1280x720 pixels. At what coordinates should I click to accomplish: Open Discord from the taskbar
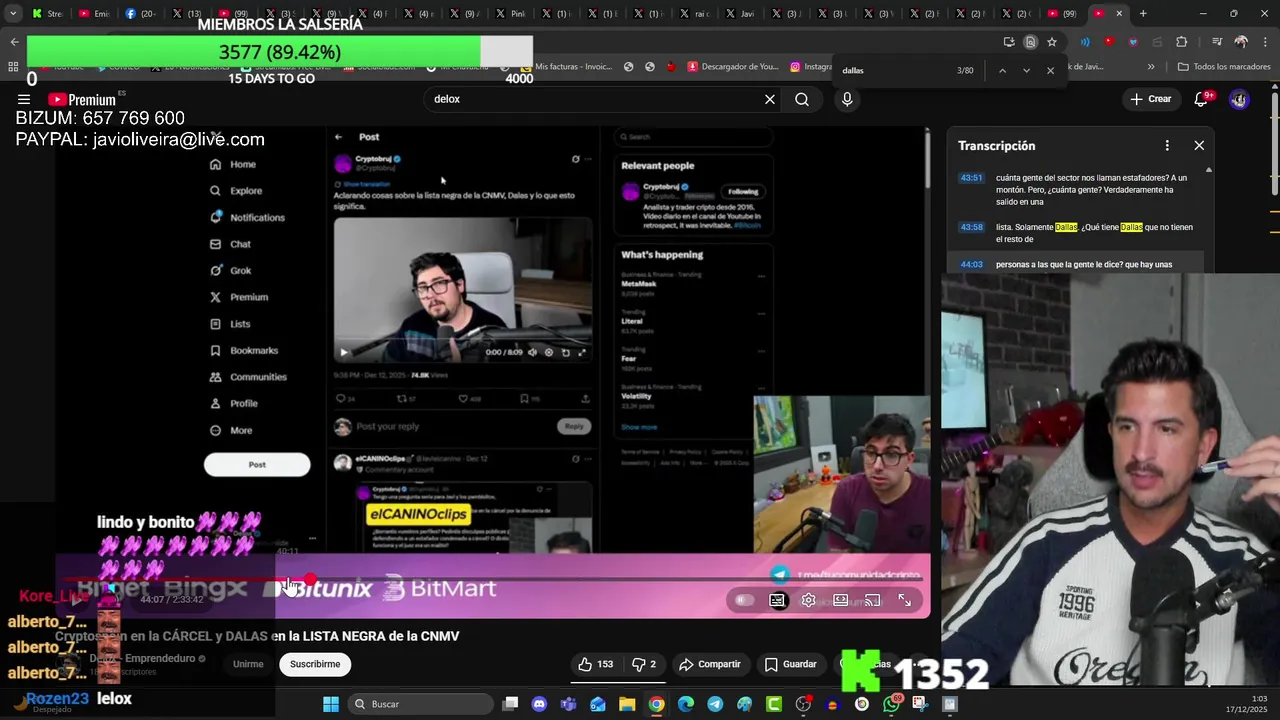pos(540,704)
